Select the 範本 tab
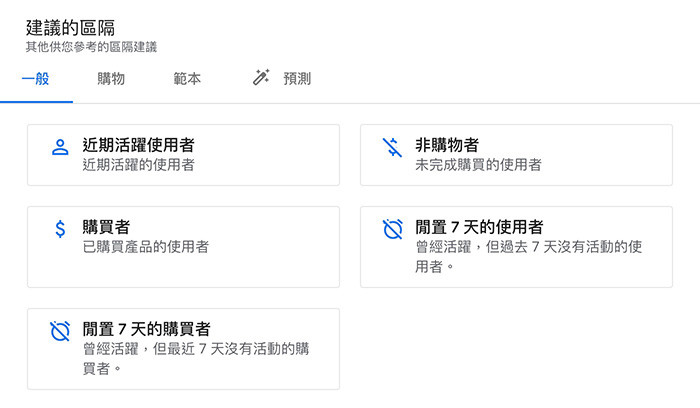 tap(187, 79)
